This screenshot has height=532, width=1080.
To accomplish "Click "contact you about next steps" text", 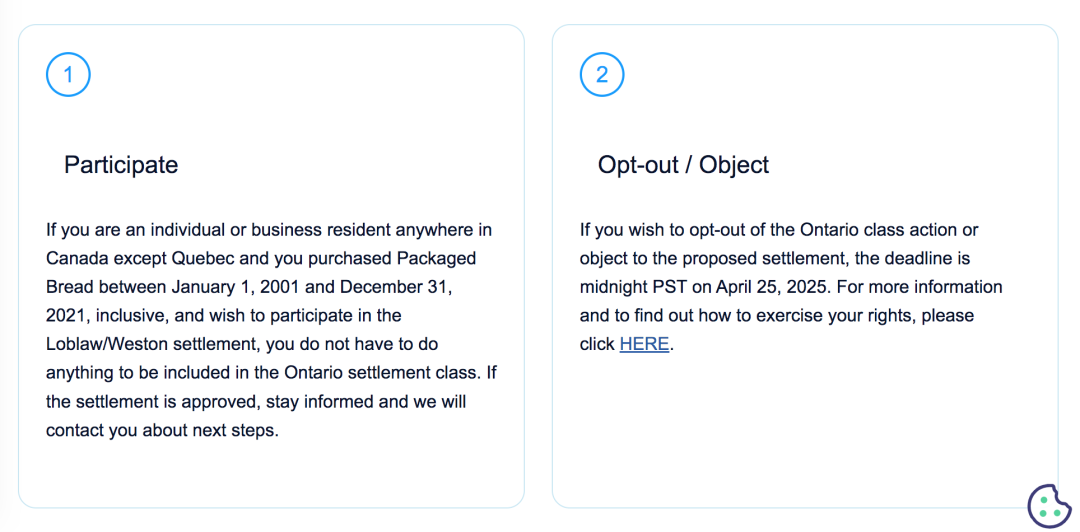I will tap(159, 431).
